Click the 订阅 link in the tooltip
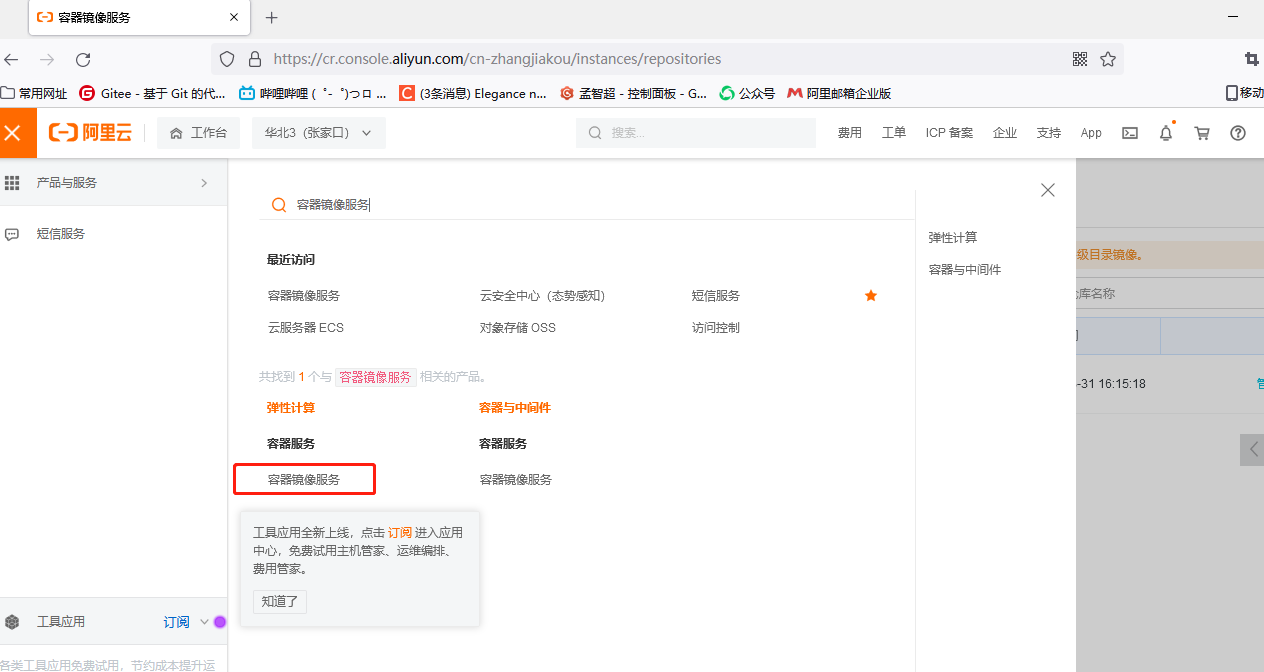The width and height of the screenshot is (1264, 672). [x=400, y=533]
